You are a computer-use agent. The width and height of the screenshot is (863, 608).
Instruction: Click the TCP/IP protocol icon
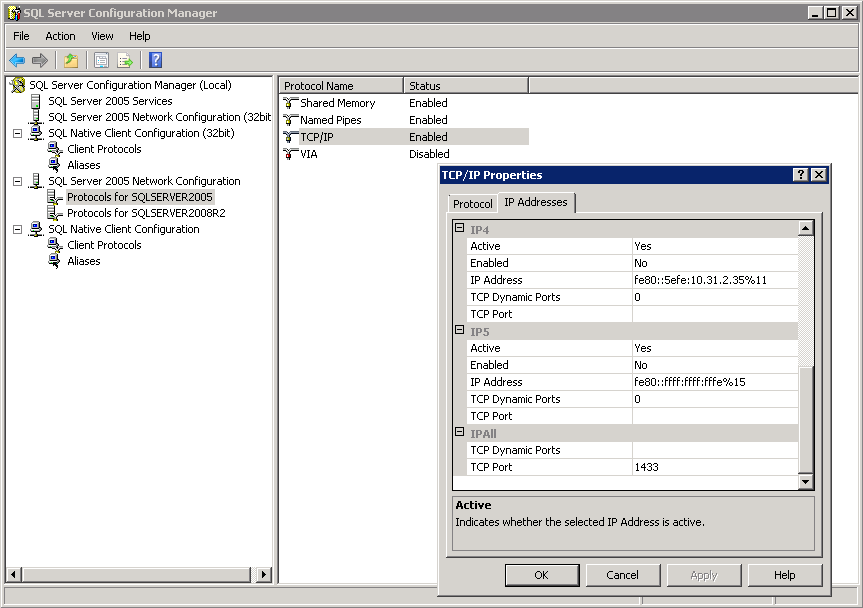290,137
